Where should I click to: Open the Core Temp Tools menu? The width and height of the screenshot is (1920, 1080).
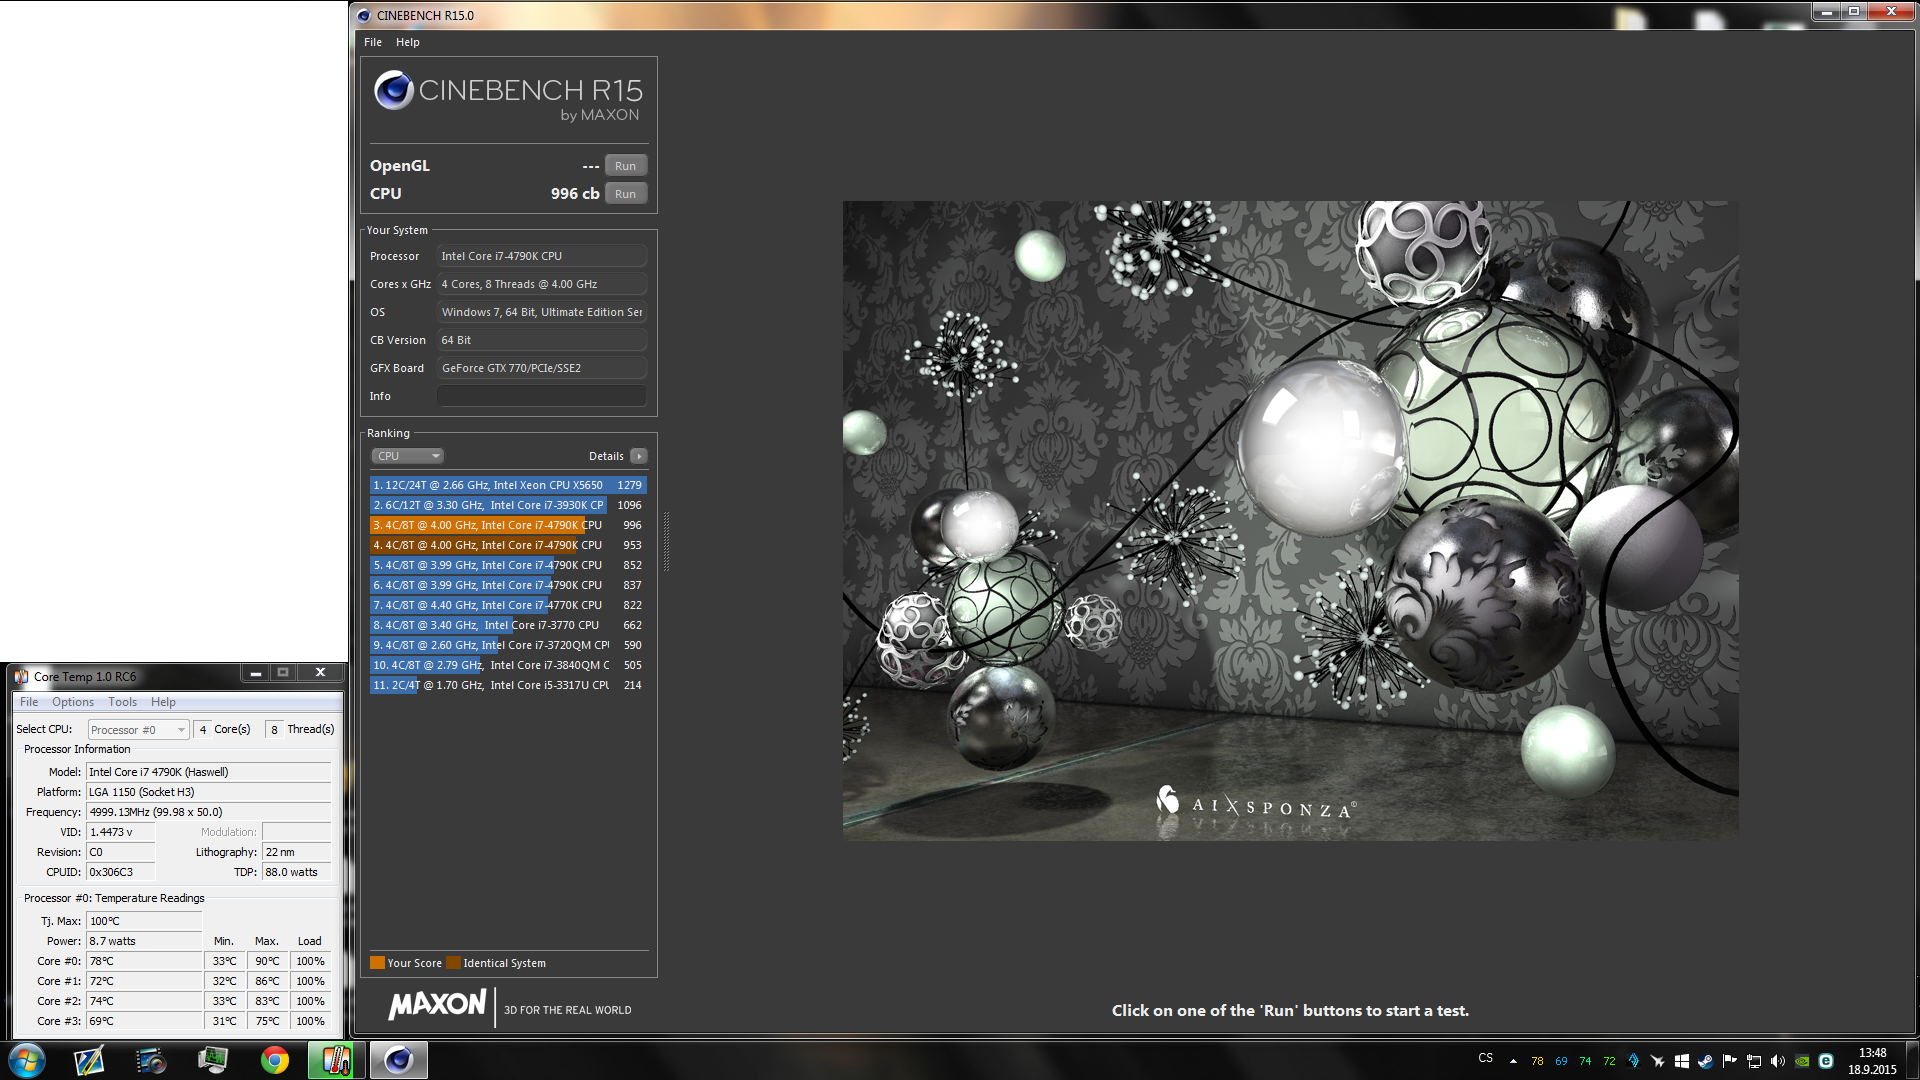tap(122, 702)
